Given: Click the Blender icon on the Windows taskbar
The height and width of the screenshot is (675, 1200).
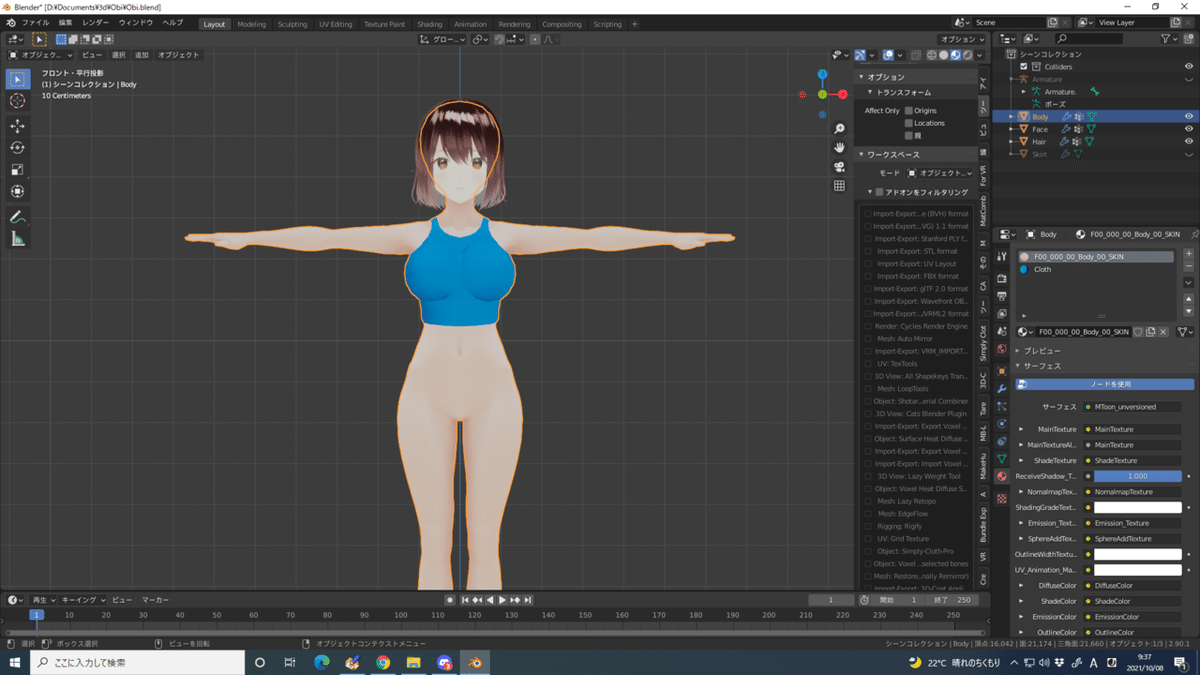Looking at the screenshot, I should click(x=474, y=662).
